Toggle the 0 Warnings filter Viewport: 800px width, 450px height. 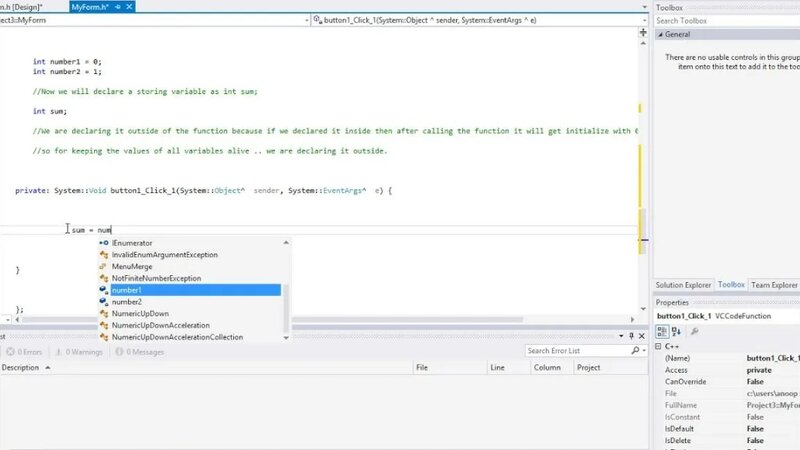tap(79, 352)
